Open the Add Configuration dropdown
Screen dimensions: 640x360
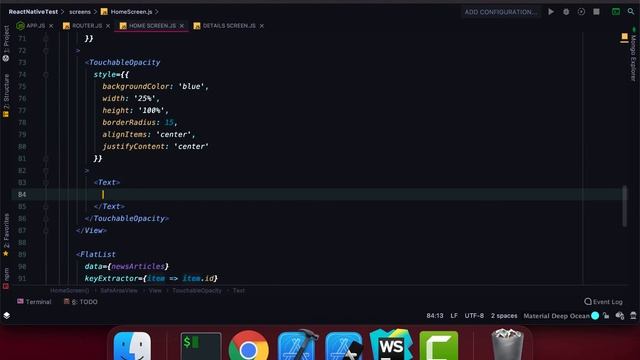click(501, 12)
